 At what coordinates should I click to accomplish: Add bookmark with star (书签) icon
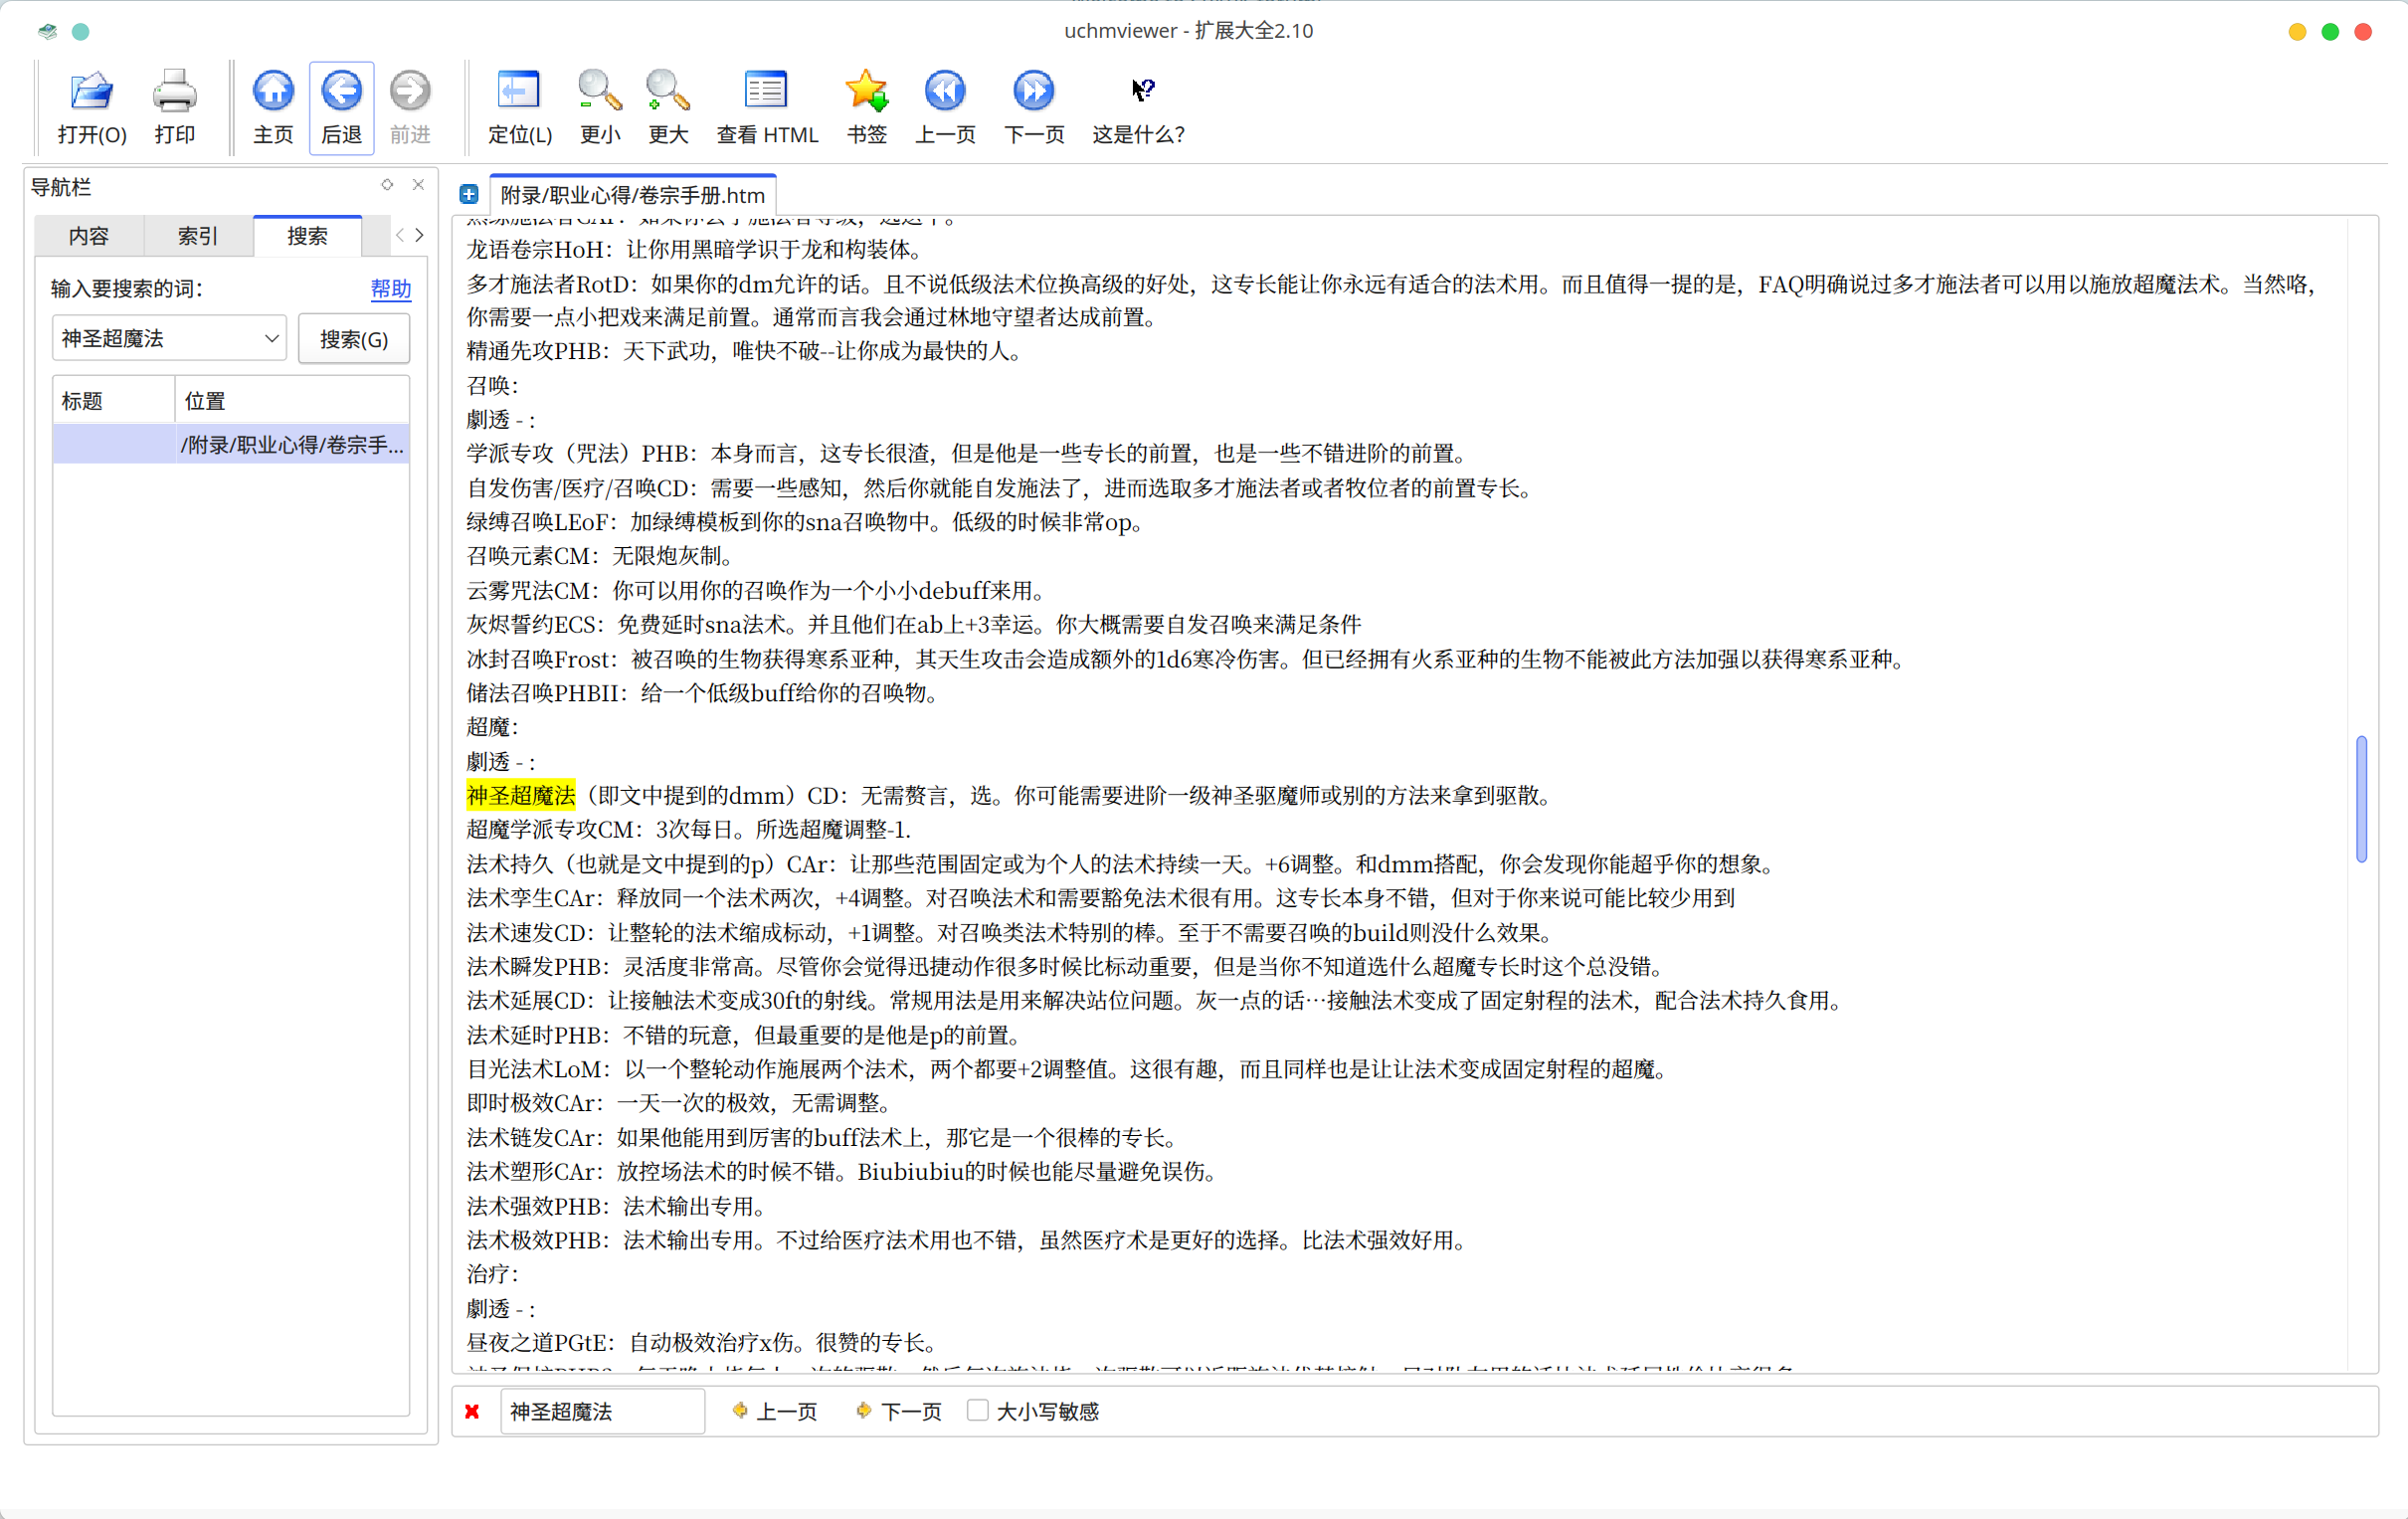(866, 92)
